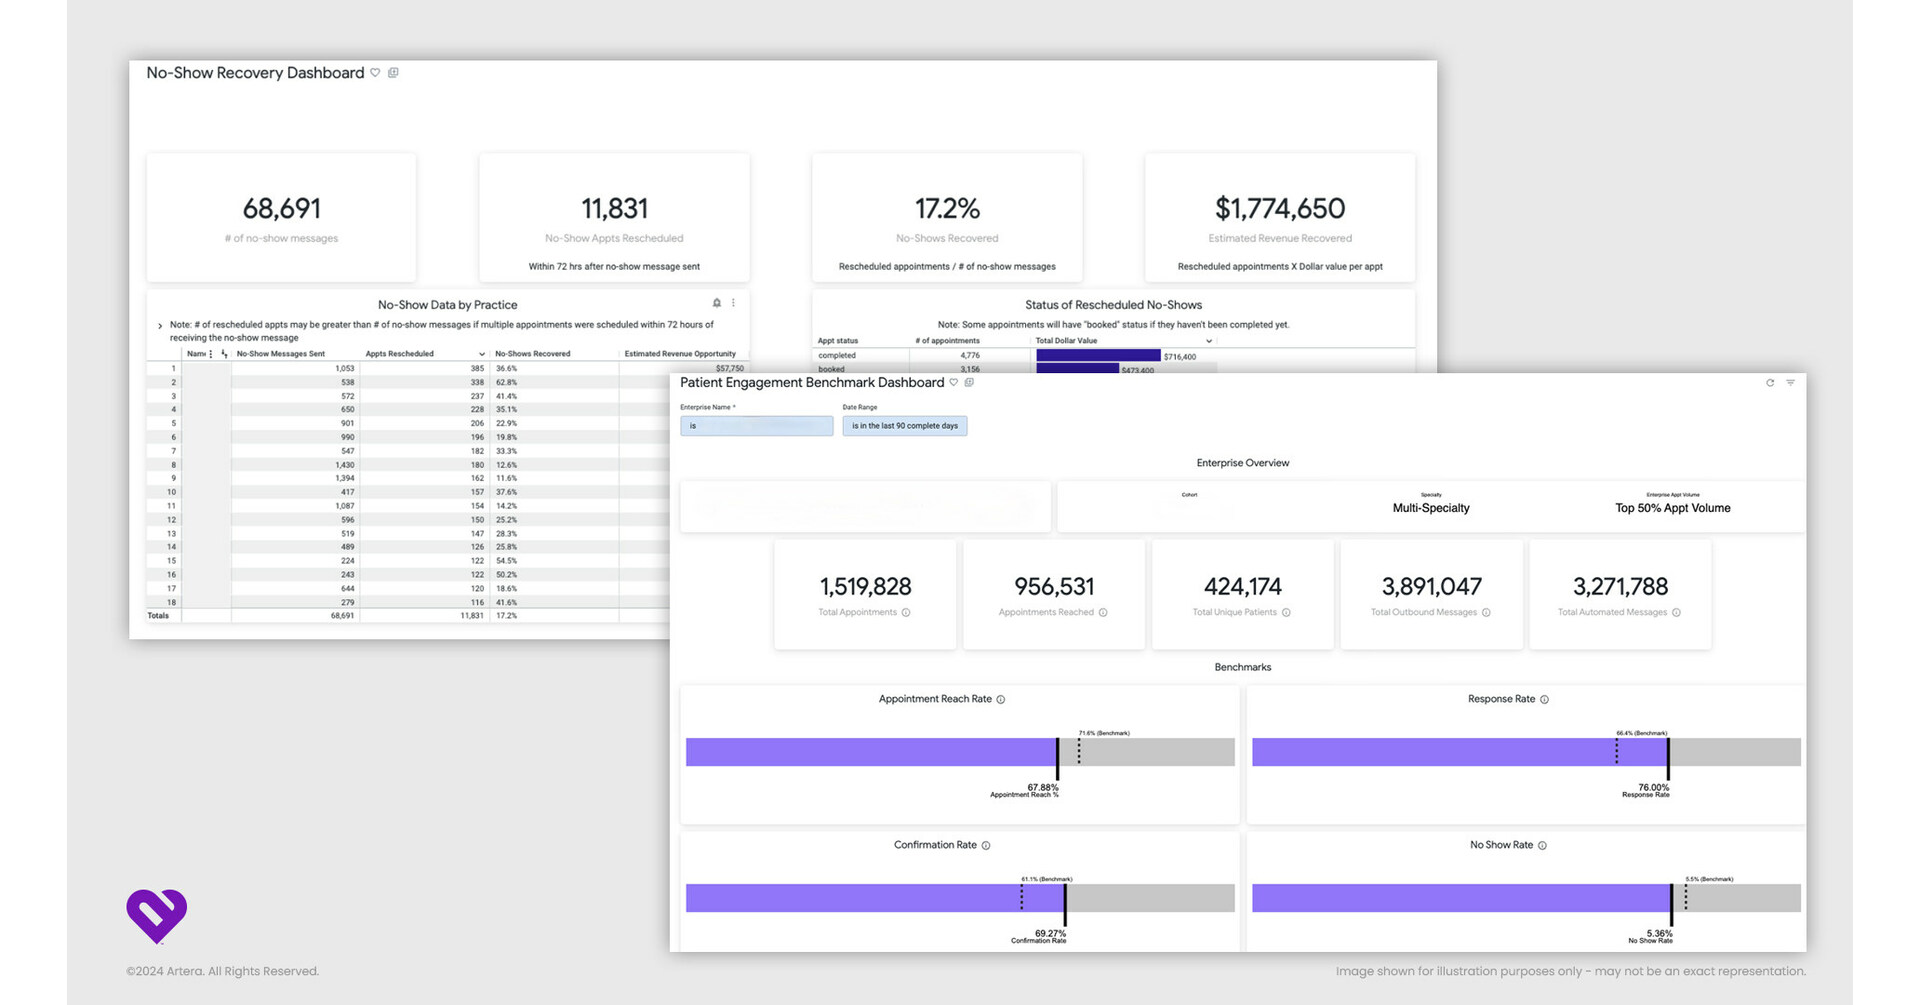Click alert bell on No-Show Data by Practice
This screenshot has width=1920, height=1005.
(716, 303)
